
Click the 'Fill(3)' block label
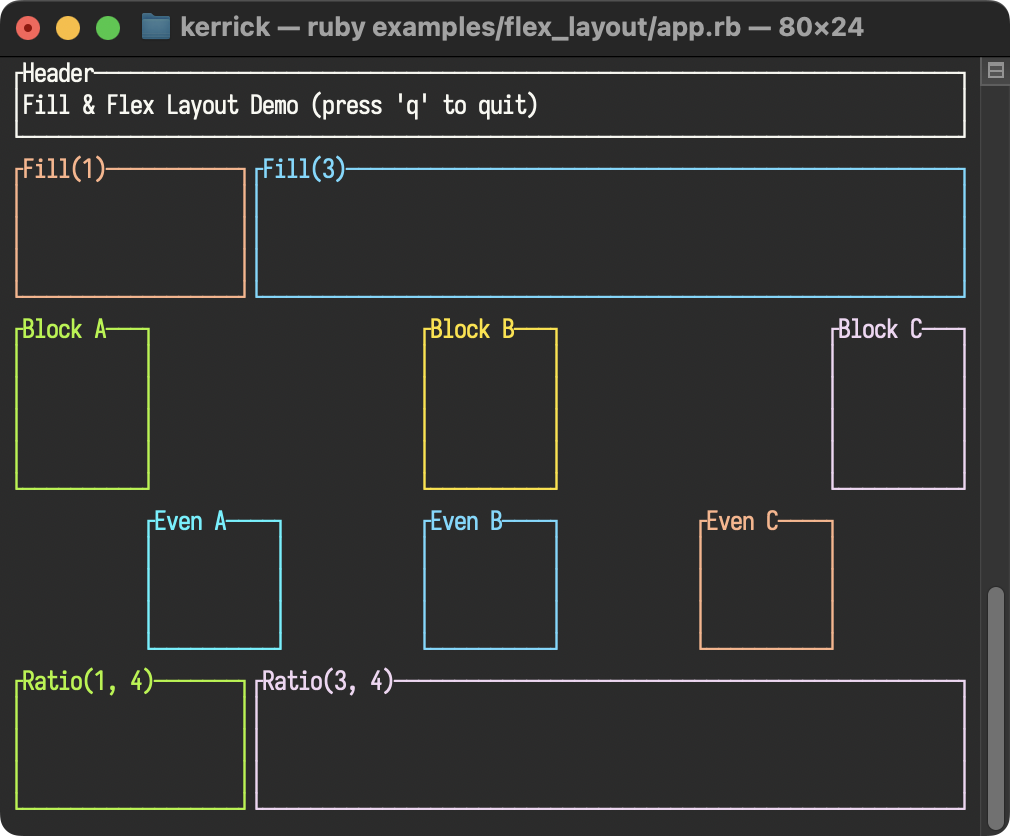pos(303,169)
